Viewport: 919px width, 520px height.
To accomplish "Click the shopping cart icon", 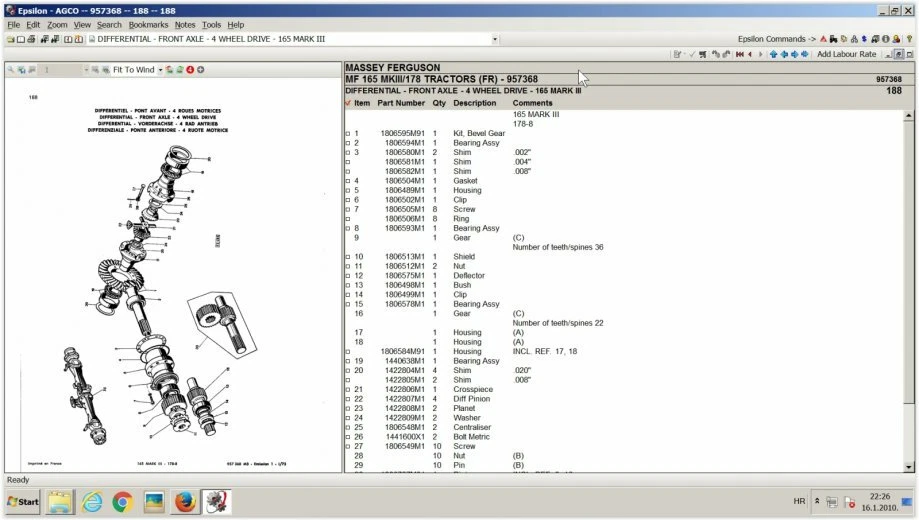I will [x=703, y=54].
